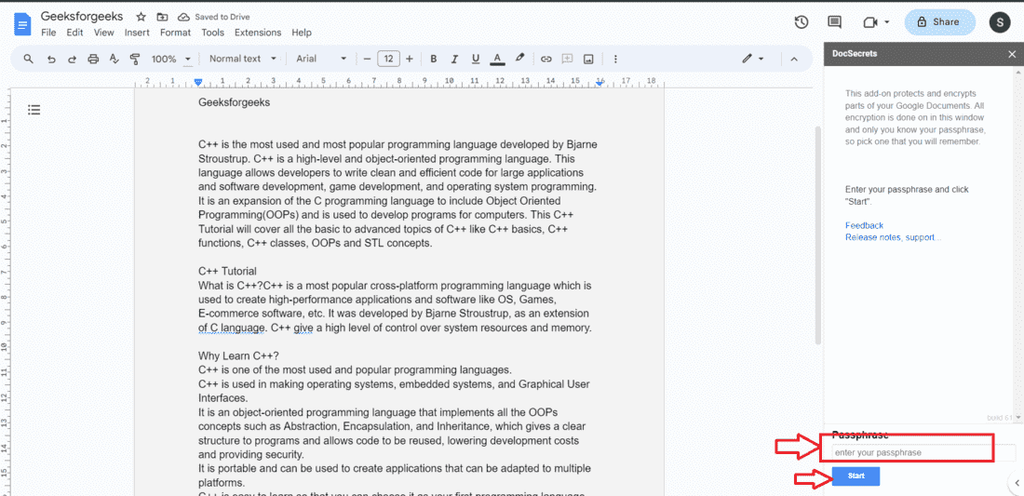Open the zoom 100% dropdown
This screenshot has height=496, width=1024.
pos(171,59)
